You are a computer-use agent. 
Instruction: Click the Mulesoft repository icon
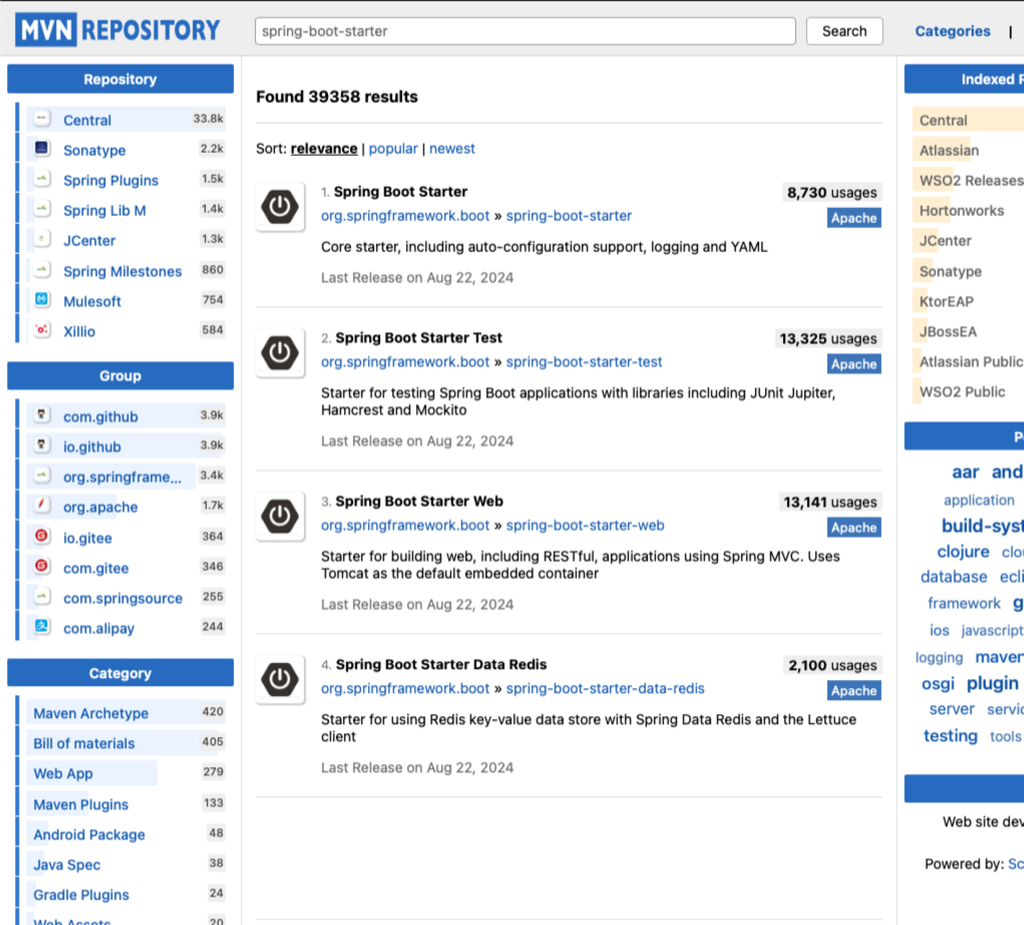pos(42,300)
